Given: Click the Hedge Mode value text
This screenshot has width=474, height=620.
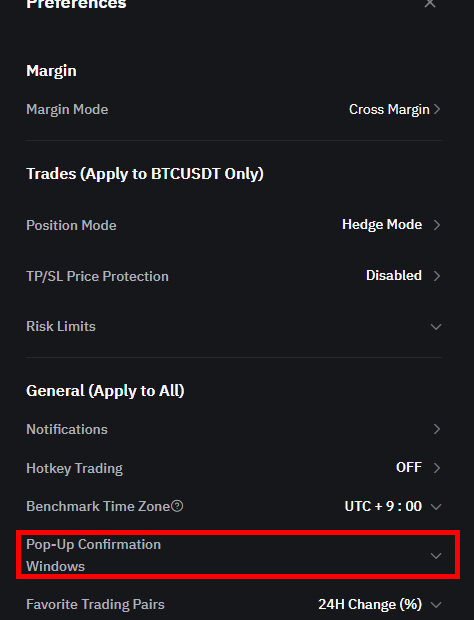Looking at the screenshot, I should (x=382, y=225).
